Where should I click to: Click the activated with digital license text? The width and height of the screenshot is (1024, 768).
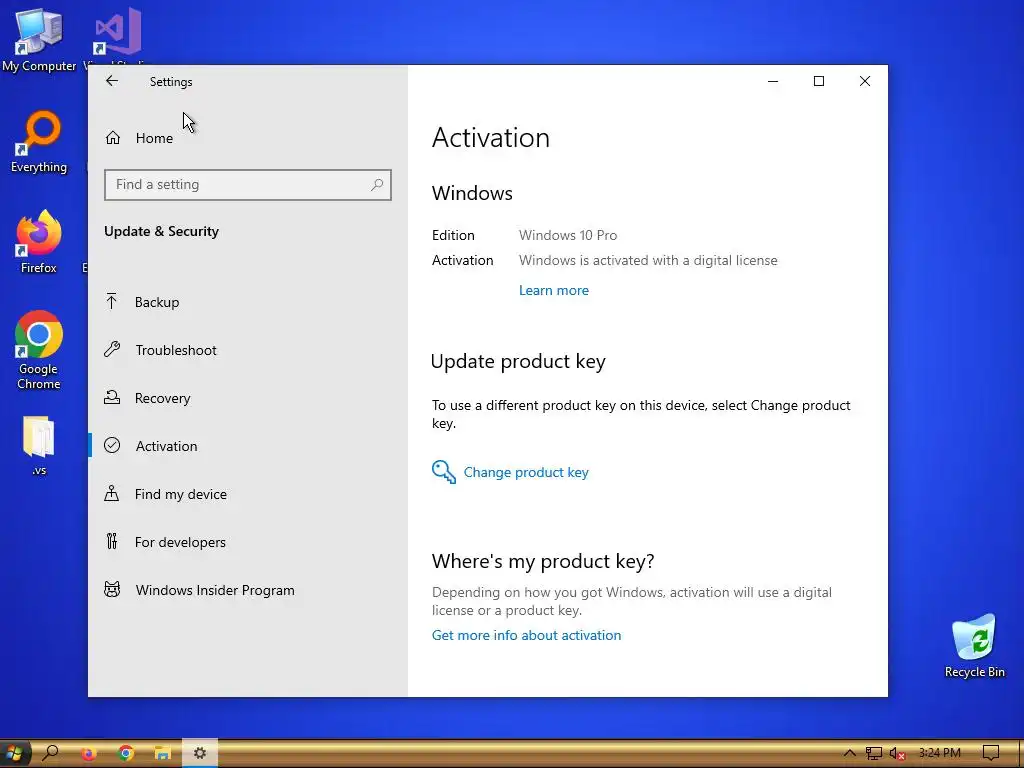point(648,261)
